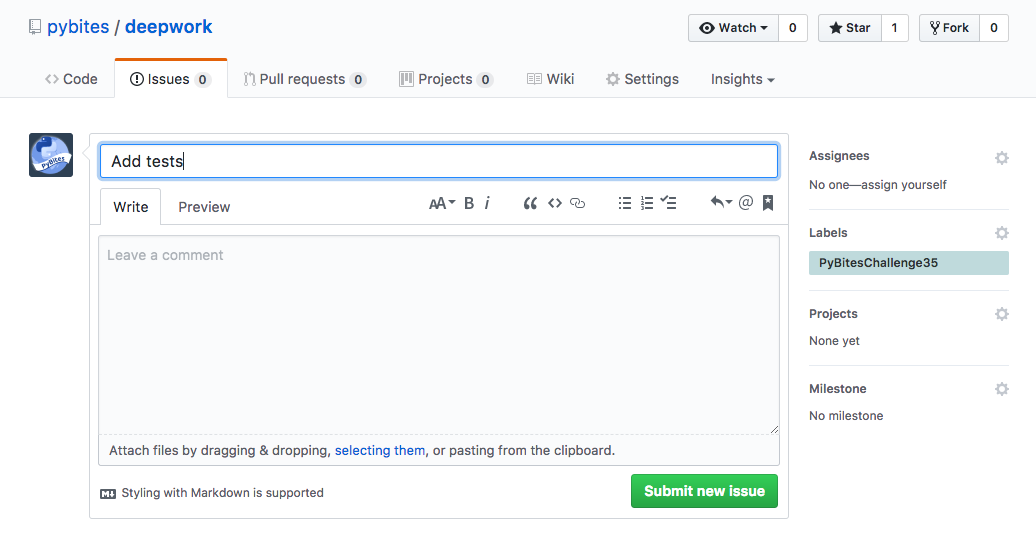This screenshot has height=547, width=1036.
Task: Go to the pybites owner page
Action: tap(78, 27)
